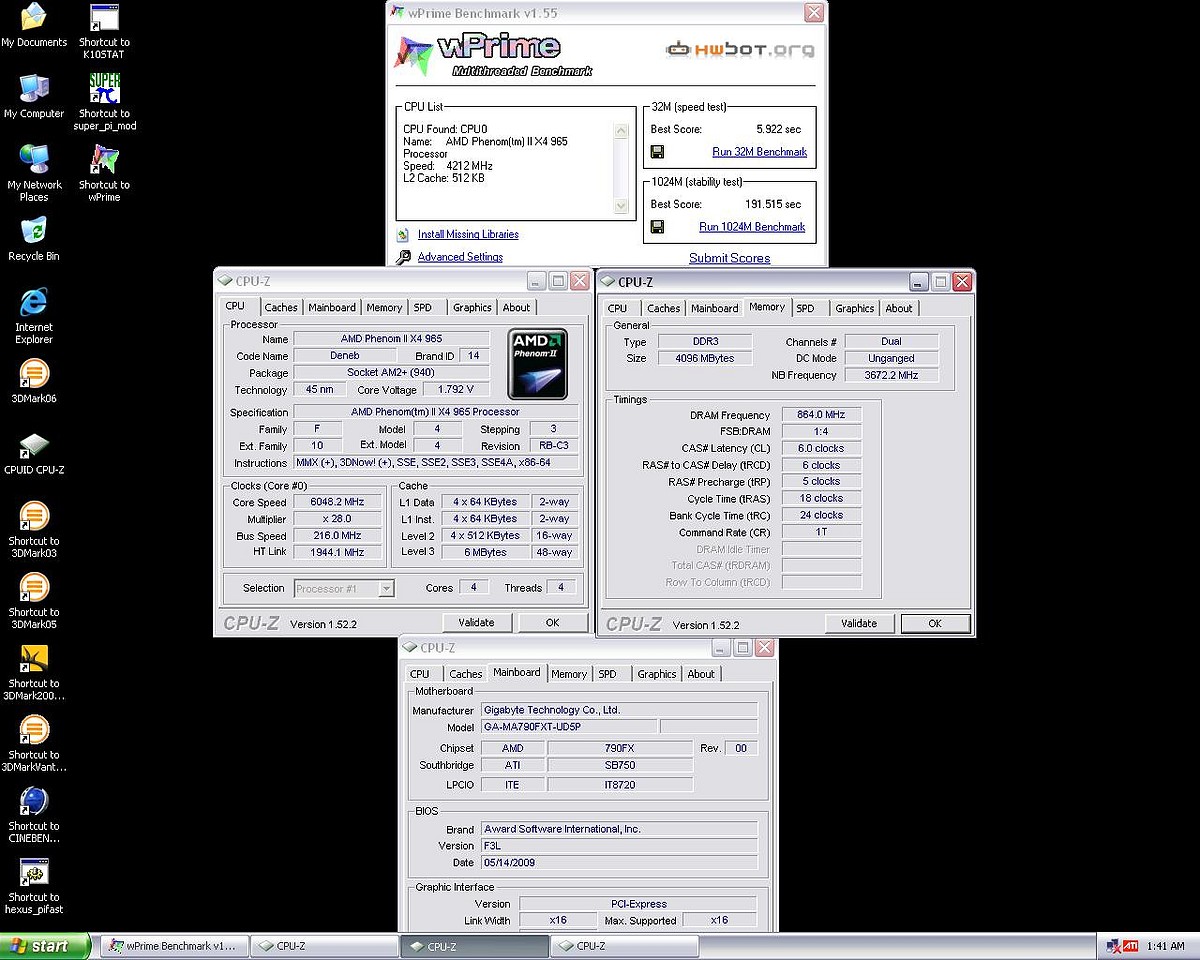Click OK in Memory CPU-Z window
Screen dimensions: 1200x960
coord(935,623)
